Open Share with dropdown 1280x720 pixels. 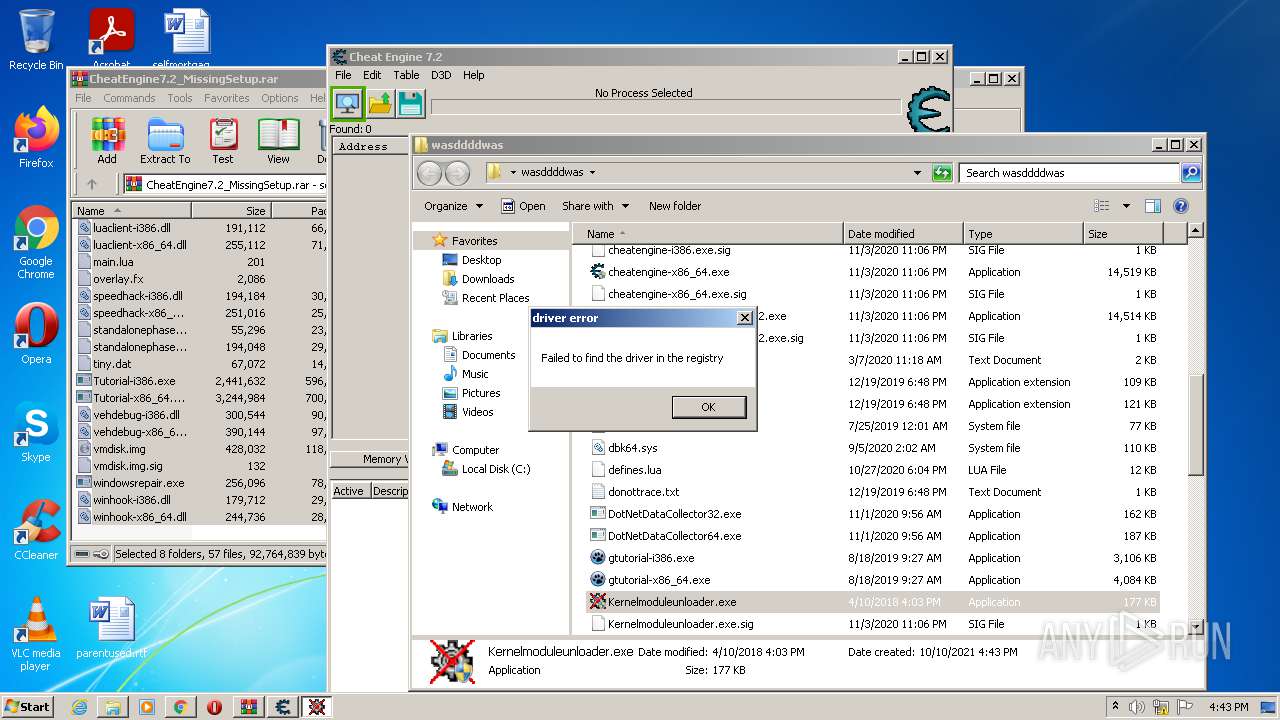pyautogui.click(x=596, y=206)
